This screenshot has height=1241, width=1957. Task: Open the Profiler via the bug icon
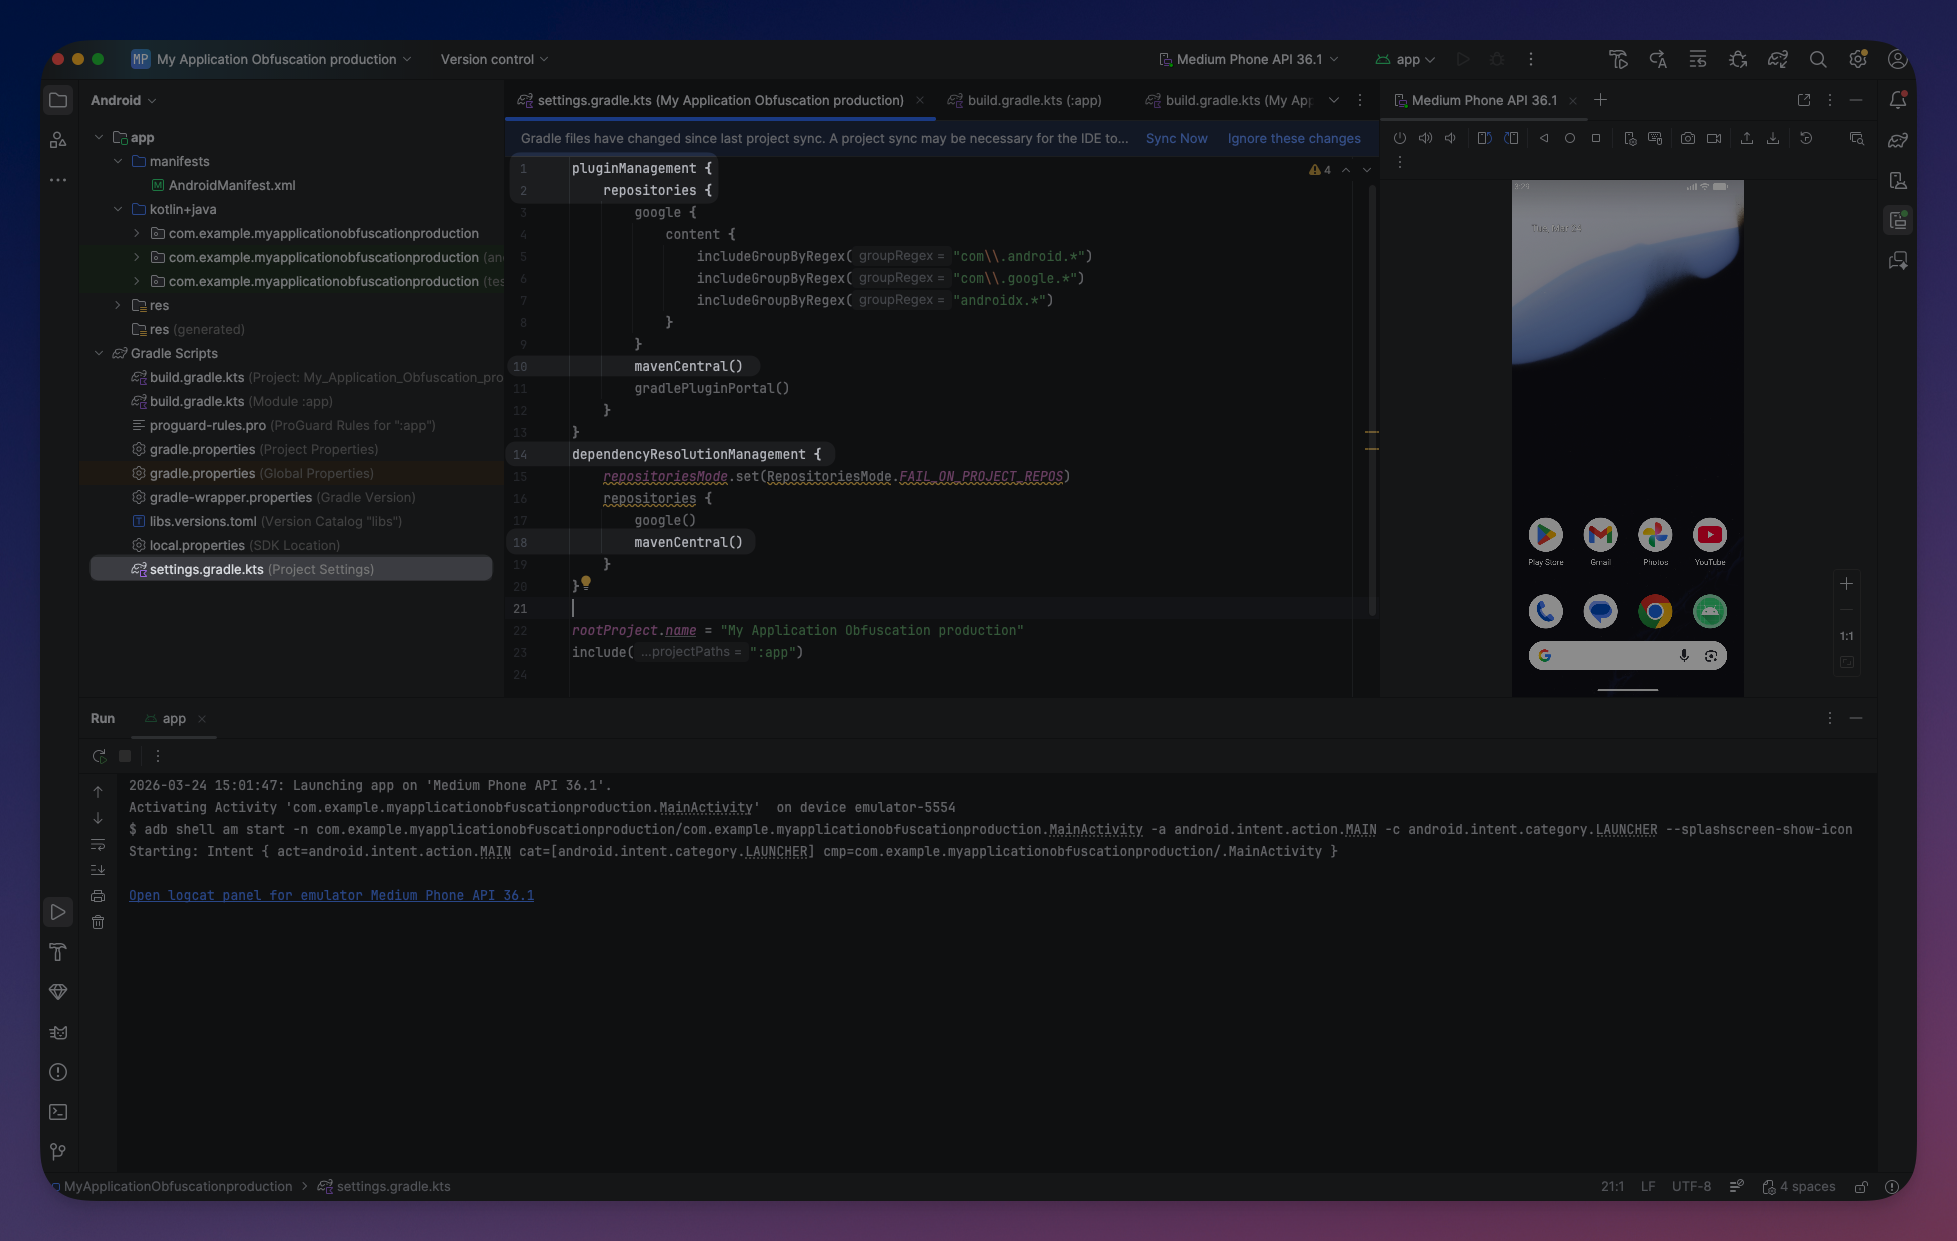point(1738,59)
